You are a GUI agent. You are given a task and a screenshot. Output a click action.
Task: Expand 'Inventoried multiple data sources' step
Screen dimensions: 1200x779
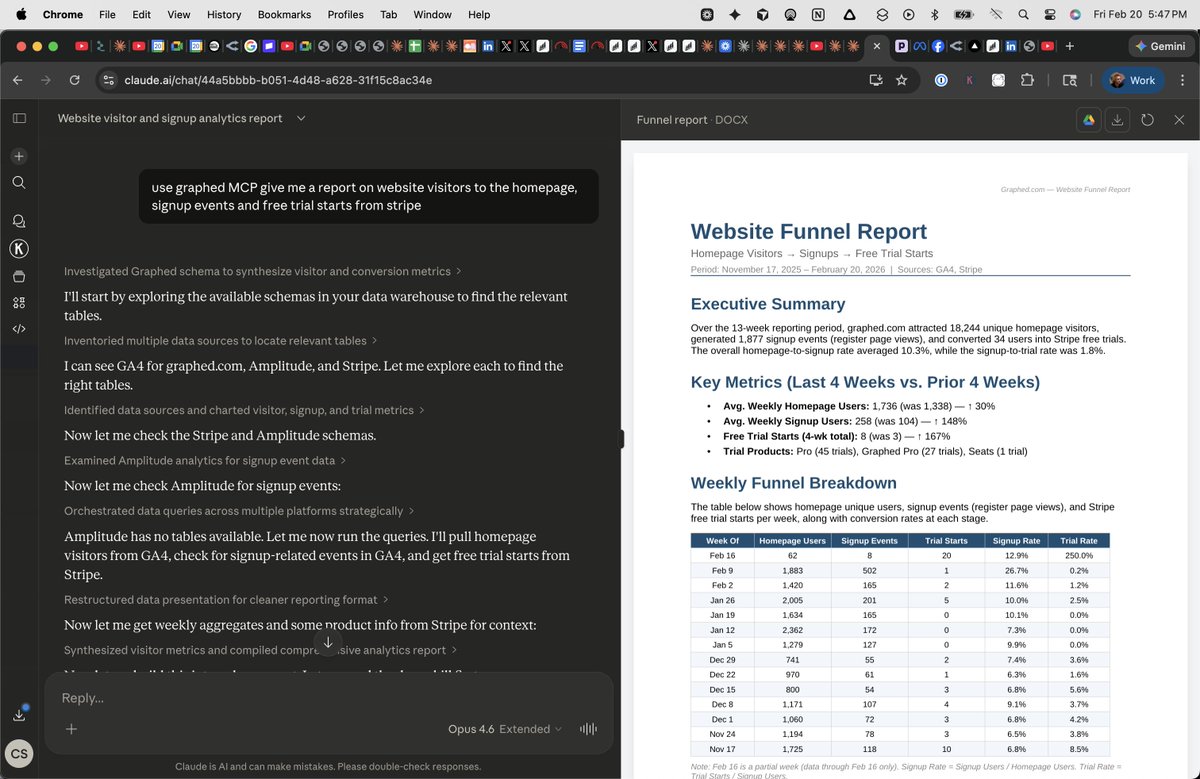[220, 341]
